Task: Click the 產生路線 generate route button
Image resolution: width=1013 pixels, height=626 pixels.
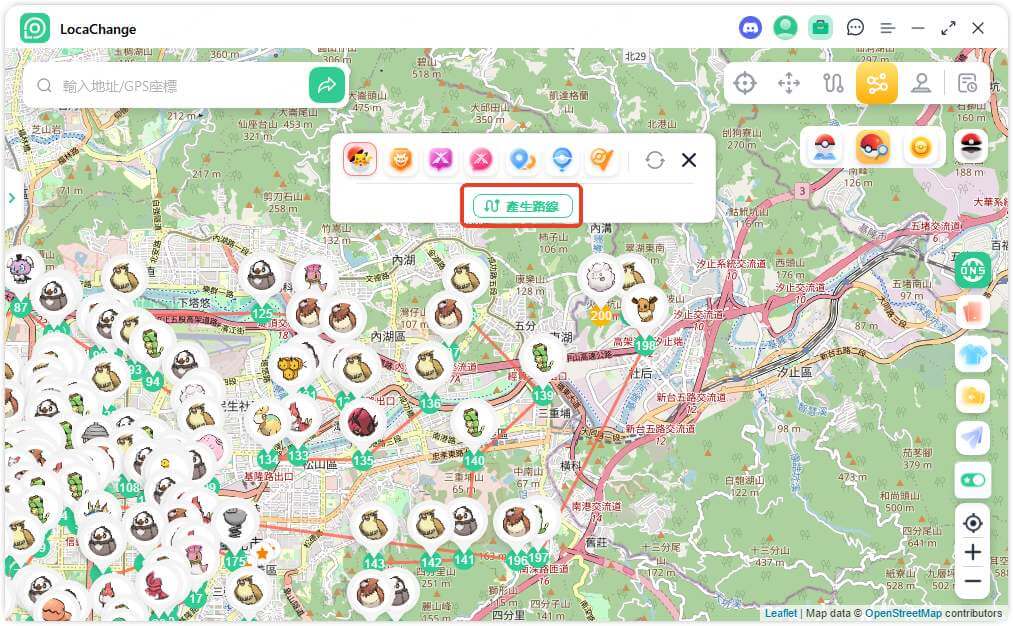Action: [x=522, y=206]
